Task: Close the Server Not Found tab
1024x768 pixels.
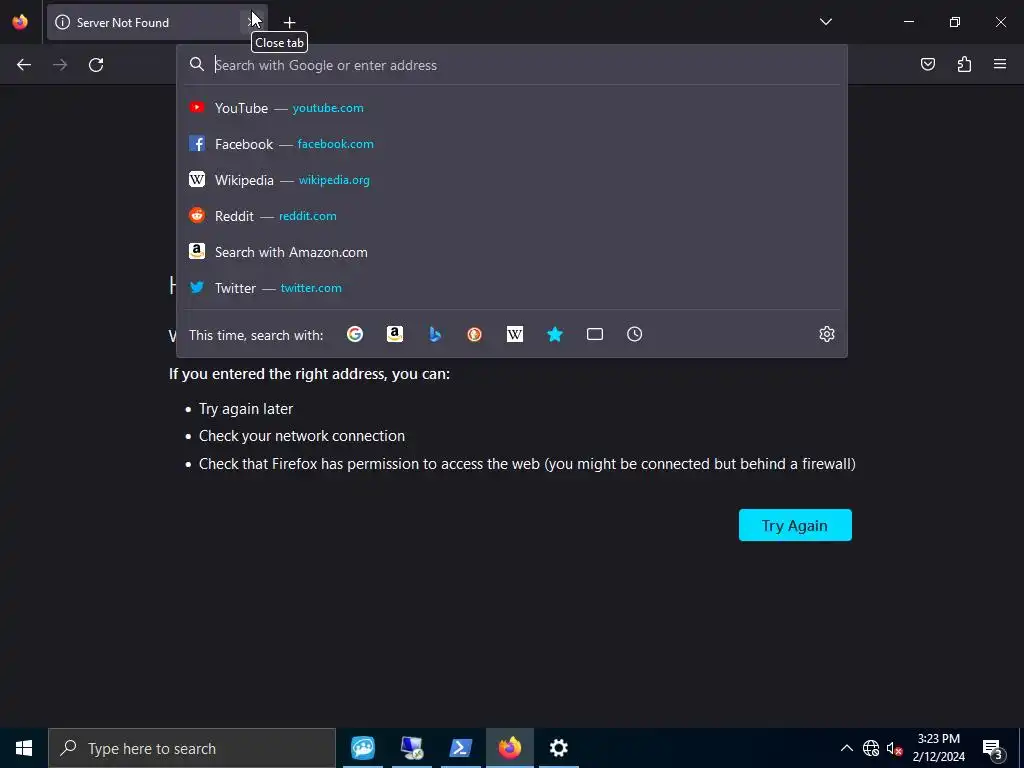Action: pos(251,23)
